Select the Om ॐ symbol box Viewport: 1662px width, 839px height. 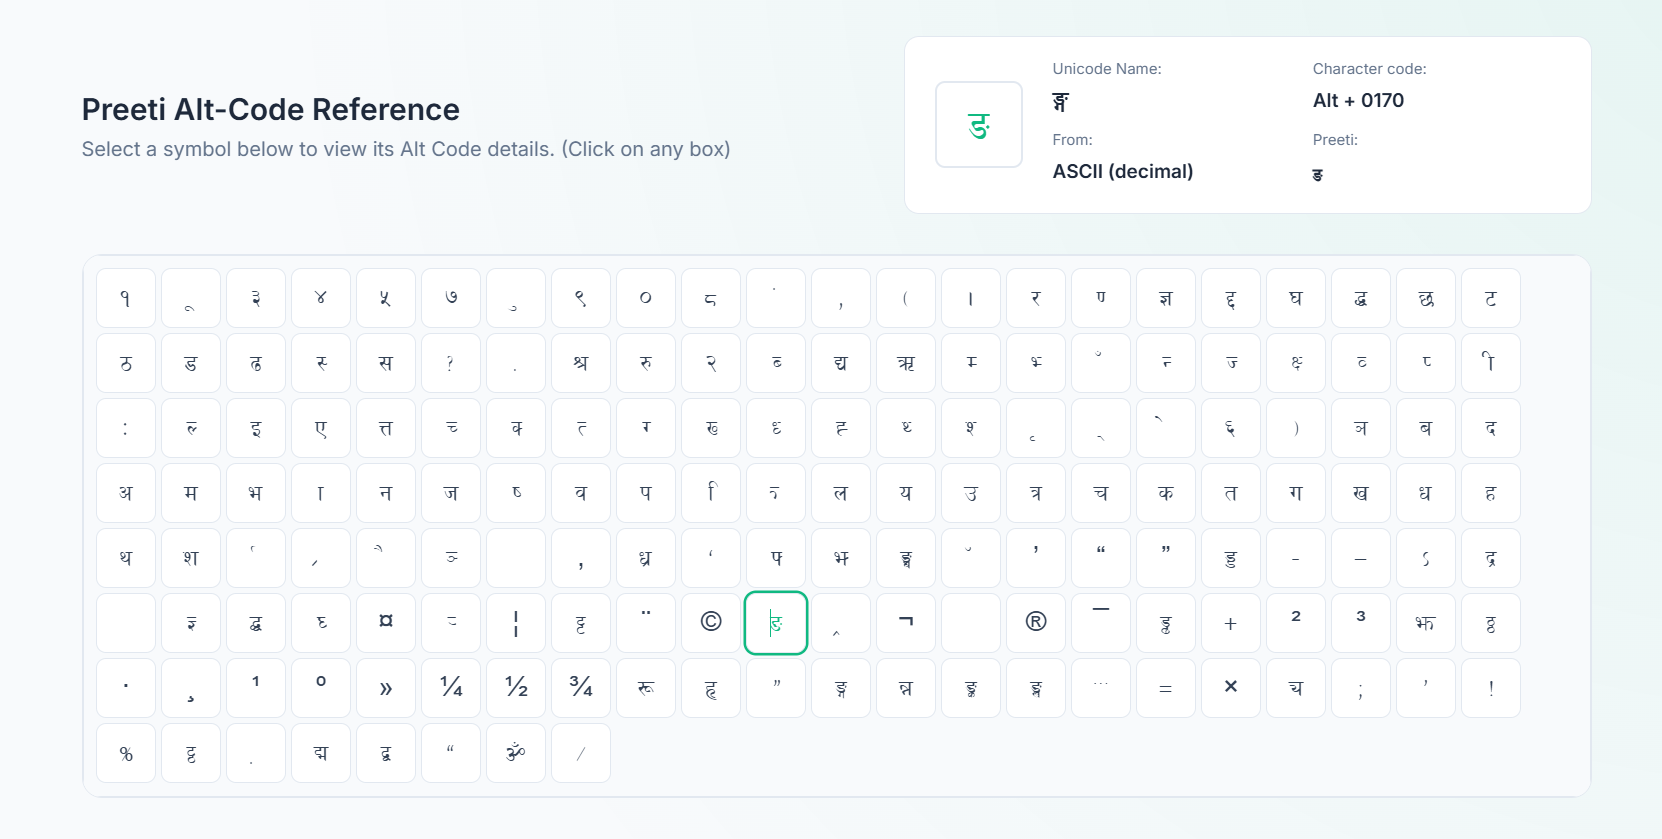coord(515,753)
